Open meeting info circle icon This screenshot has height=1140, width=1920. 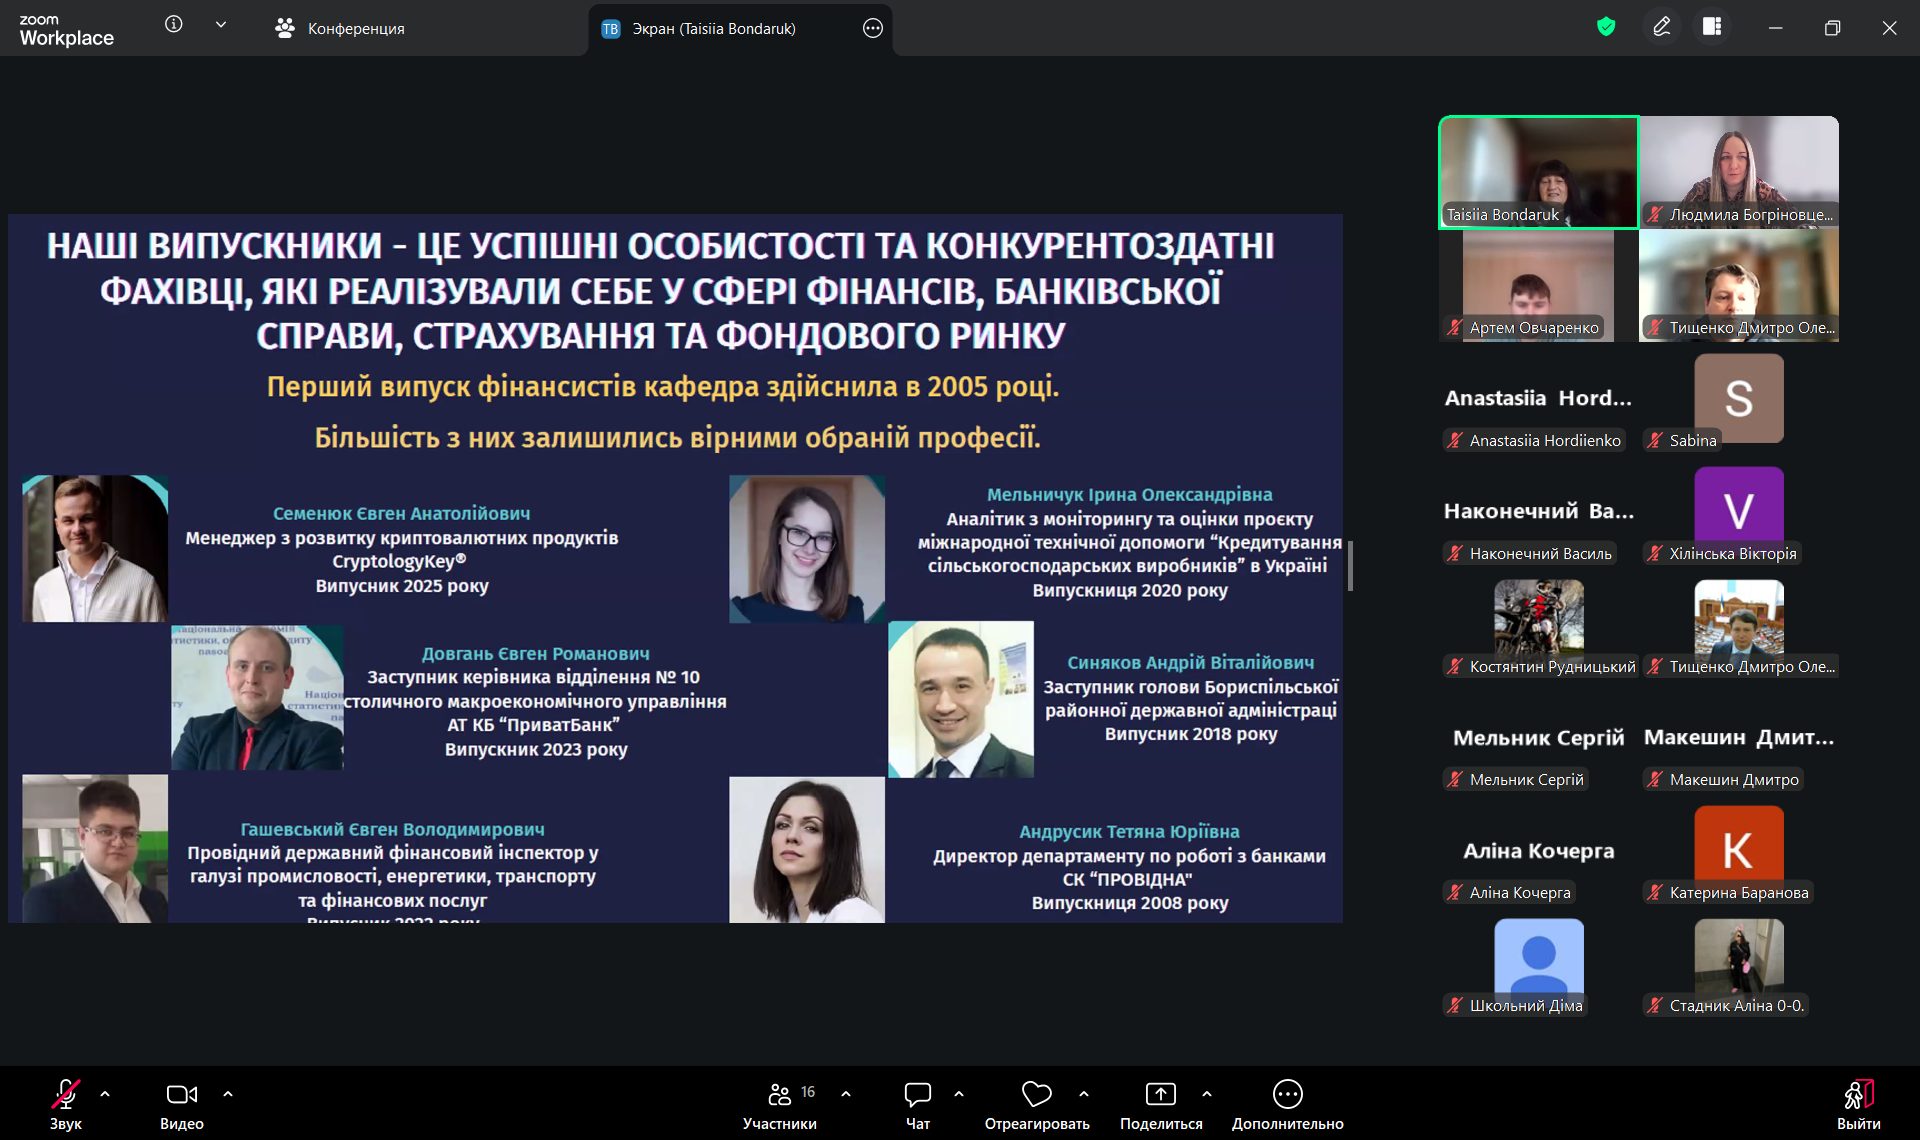click(x=174, y=24)
